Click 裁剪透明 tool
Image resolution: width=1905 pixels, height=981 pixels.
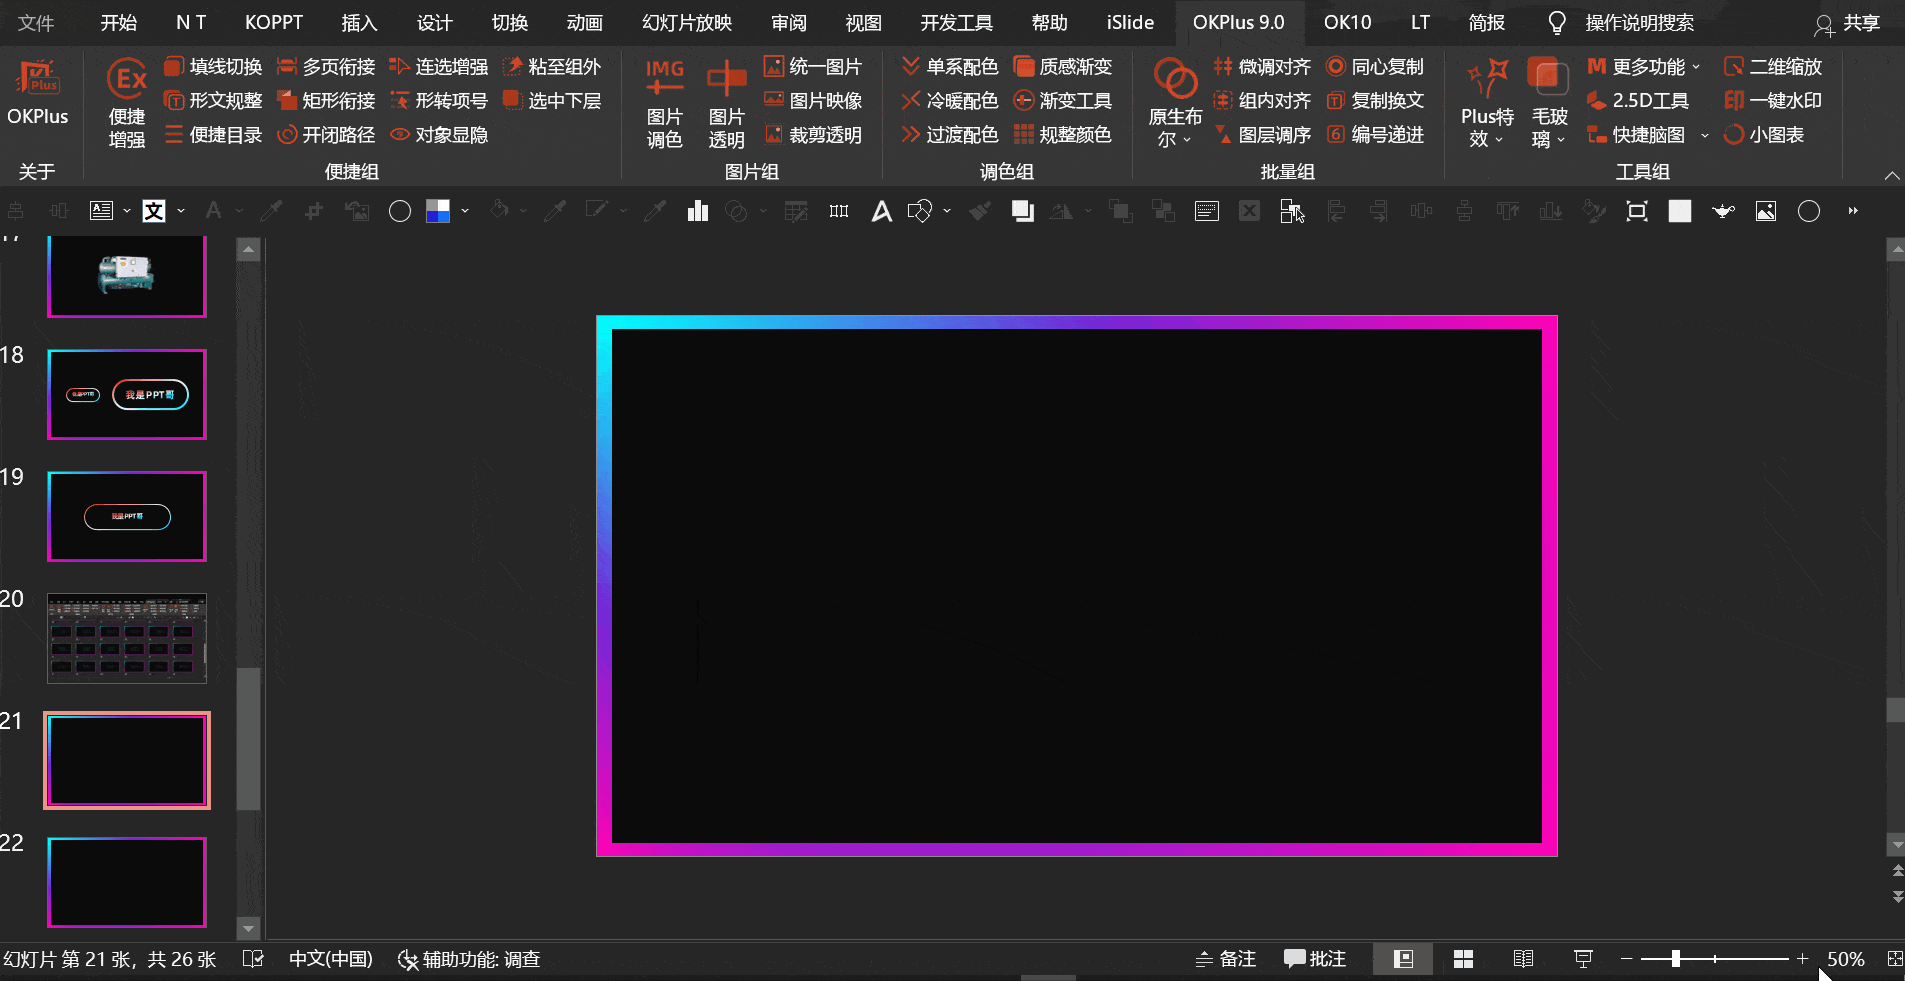pos(813,135)
